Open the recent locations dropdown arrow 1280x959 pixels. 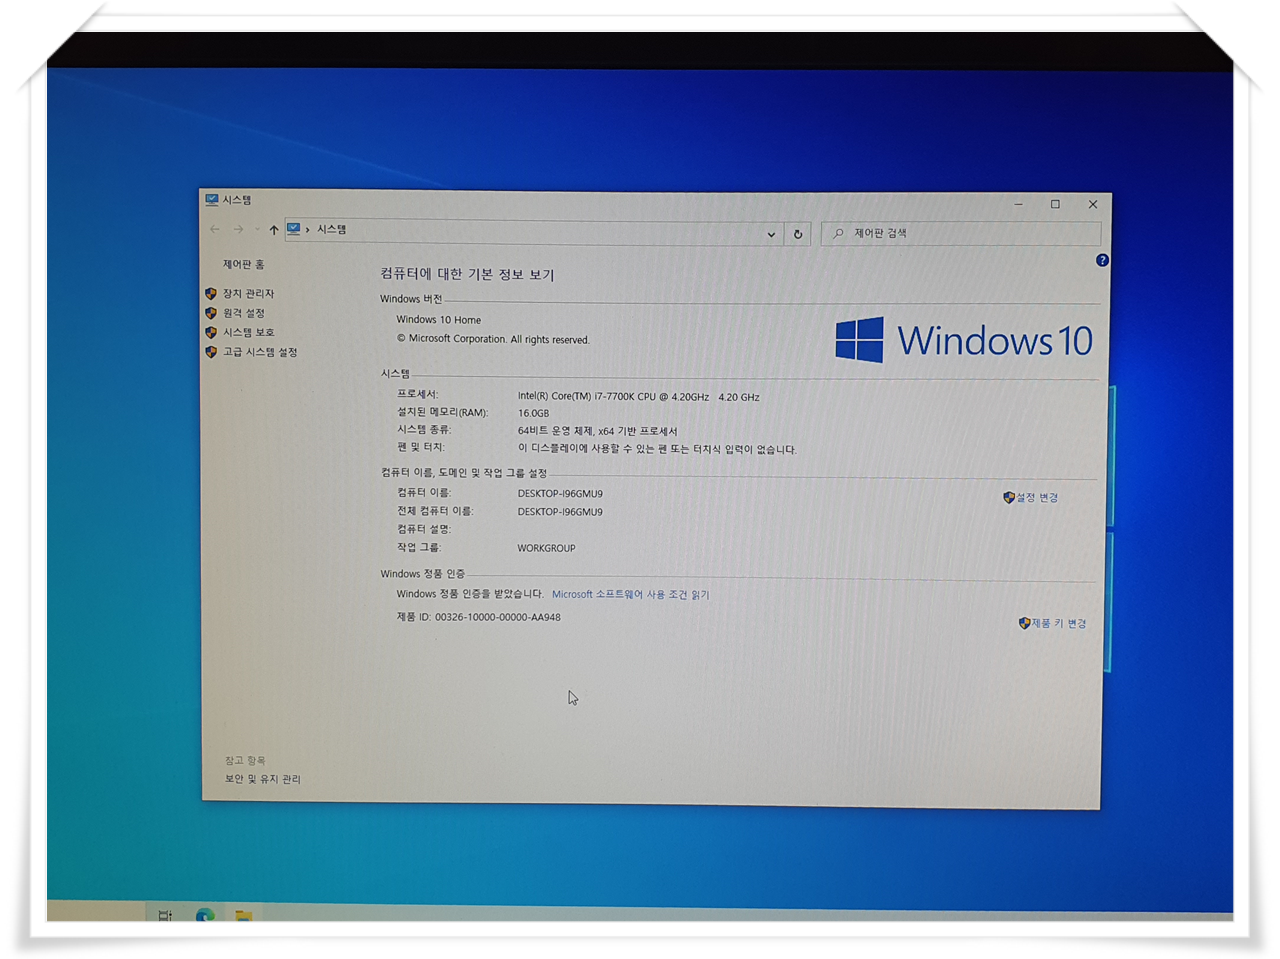click(x=257, y=230)
